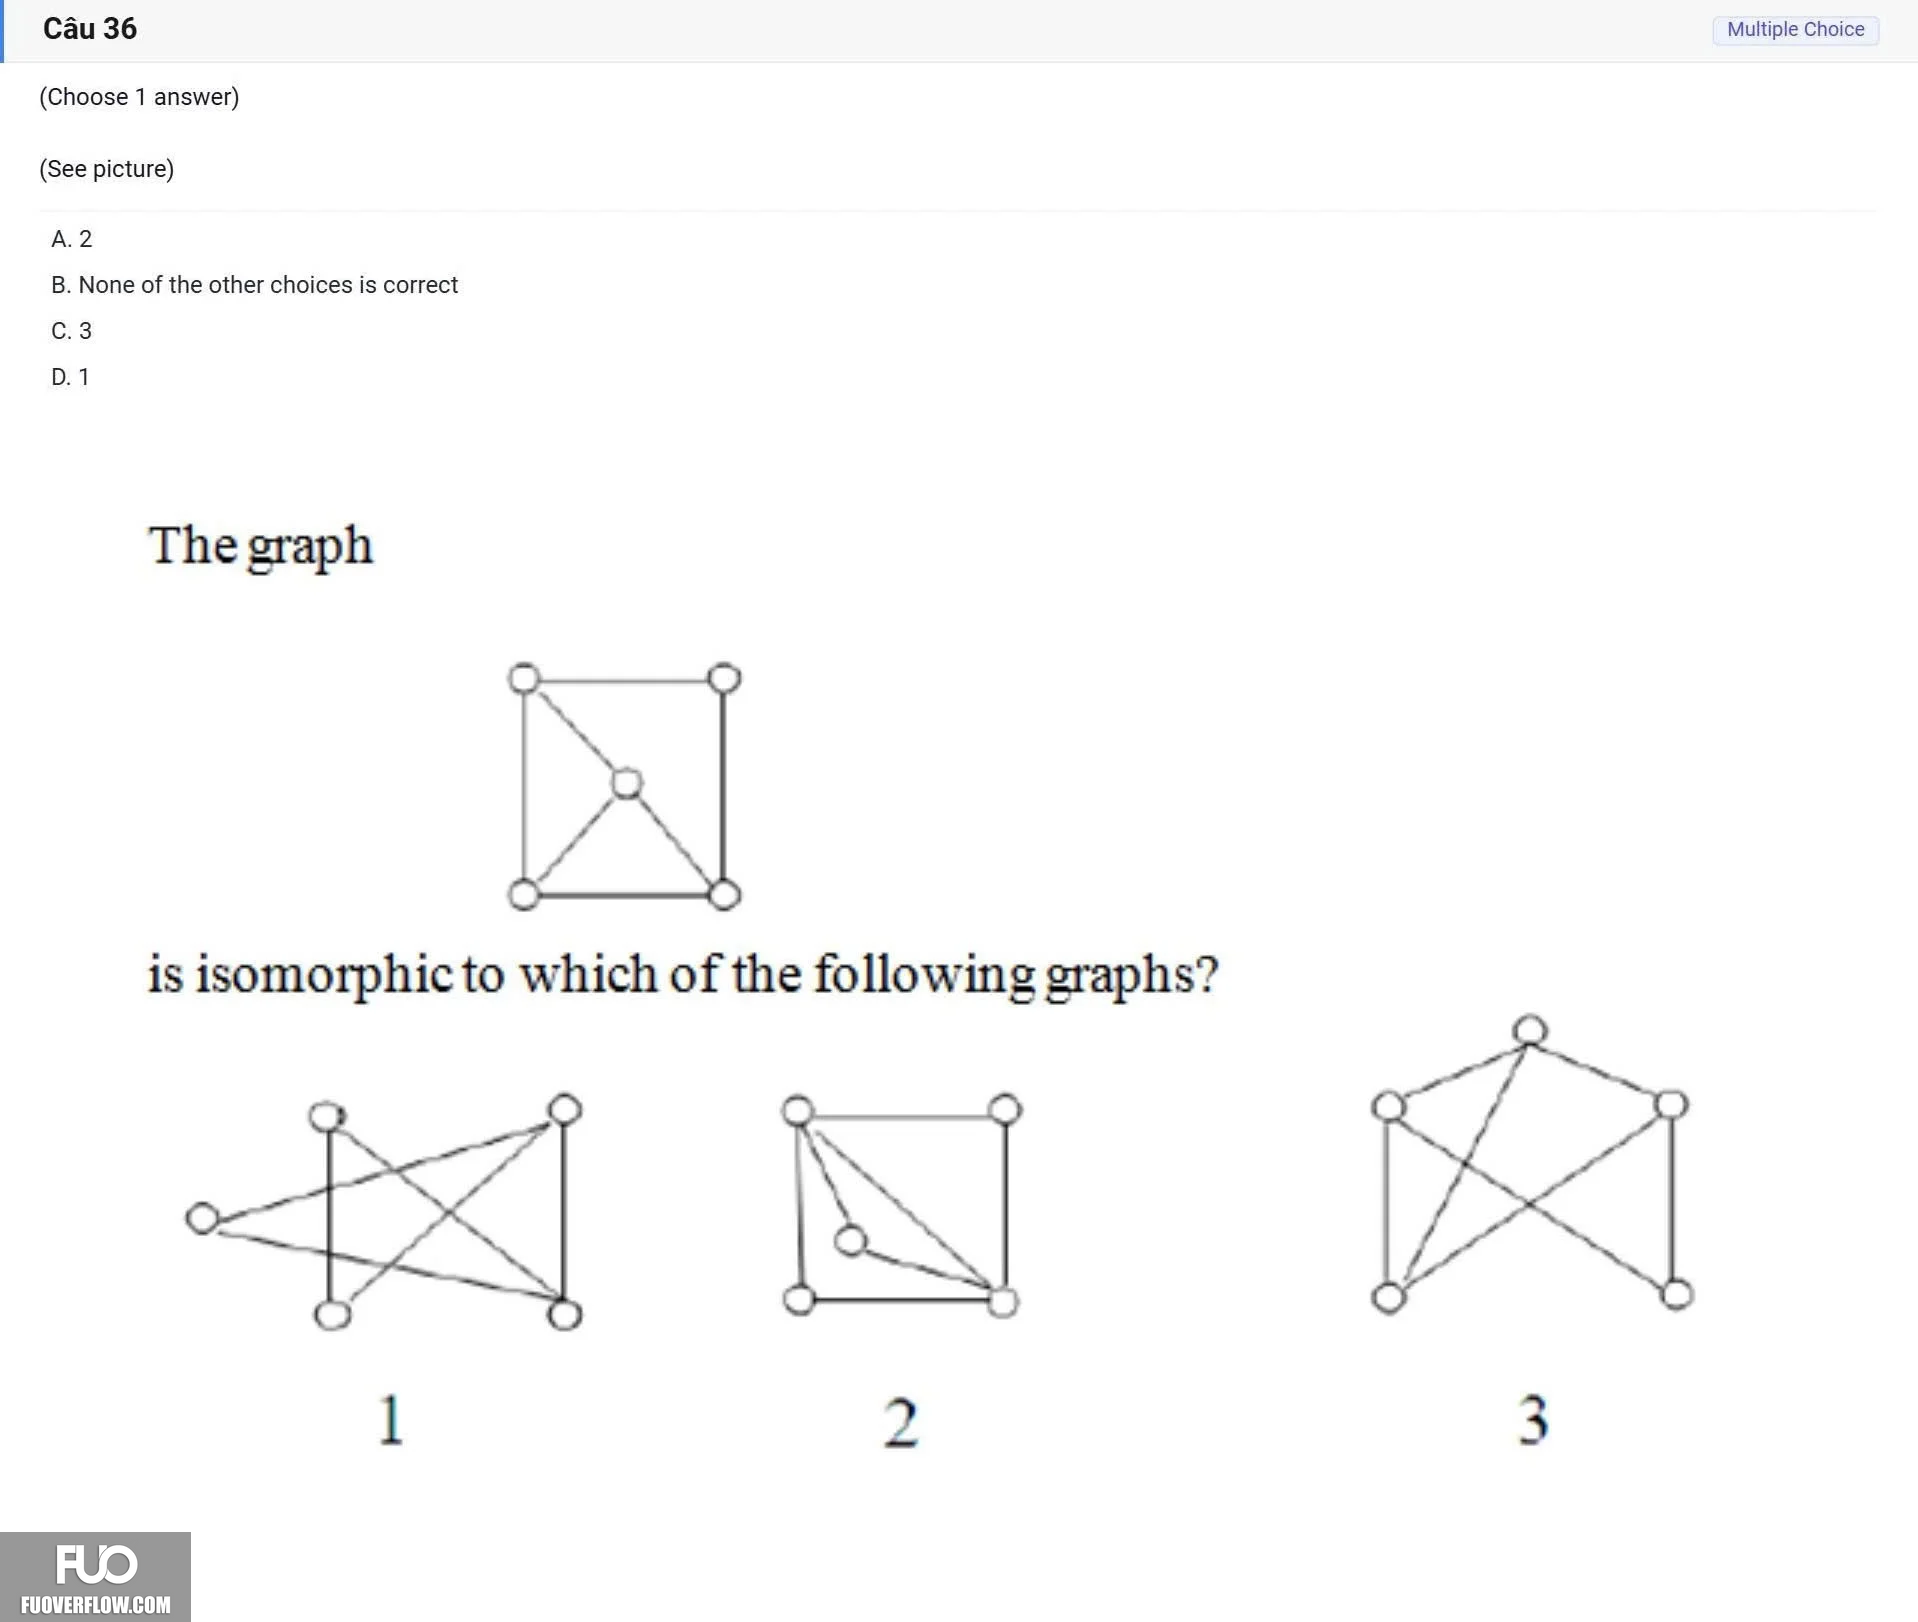Click the top apex vertex of graph 3
The width and height of the screenshot is (1918, 1622).
pyautogui.click(x=1530, y=1031)
